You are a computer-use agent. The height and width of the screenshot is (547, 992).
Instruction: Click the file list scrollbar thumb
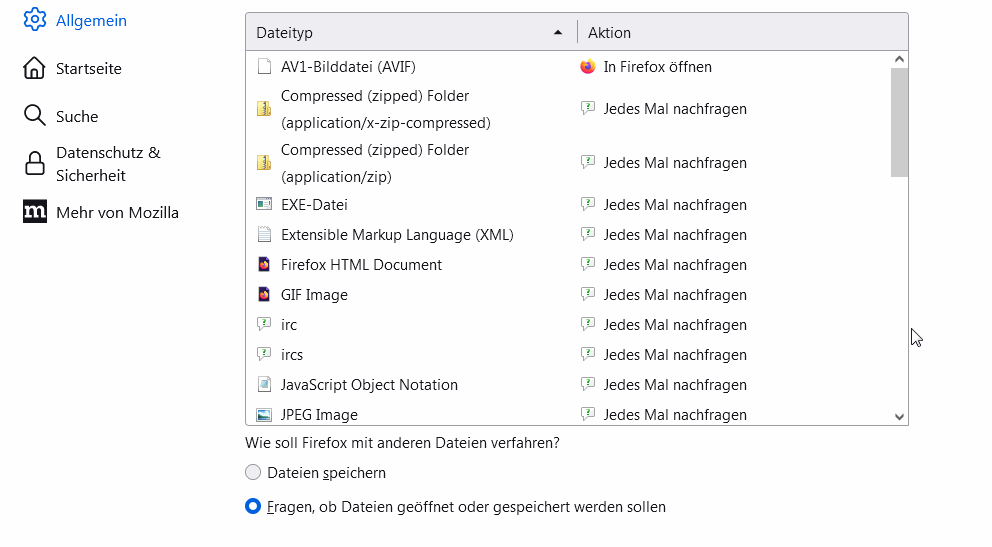point(899,122)
